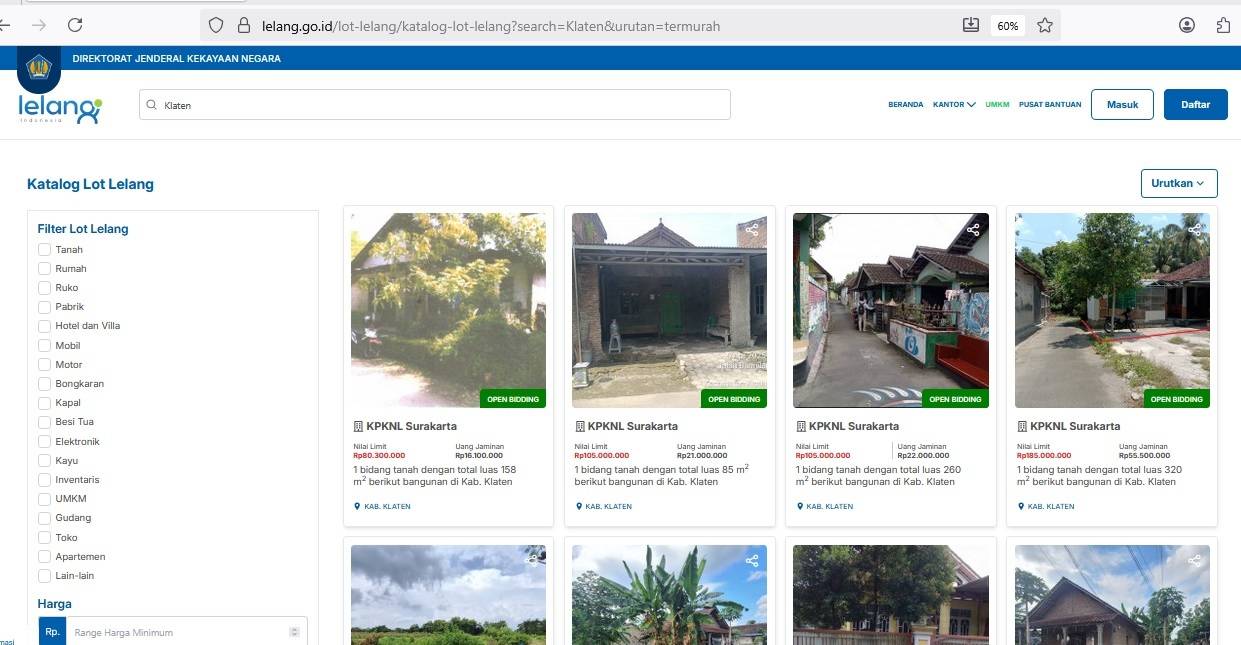Tick the Rumah filter checkbox
1241x645 pixels.
click(44, 269)
